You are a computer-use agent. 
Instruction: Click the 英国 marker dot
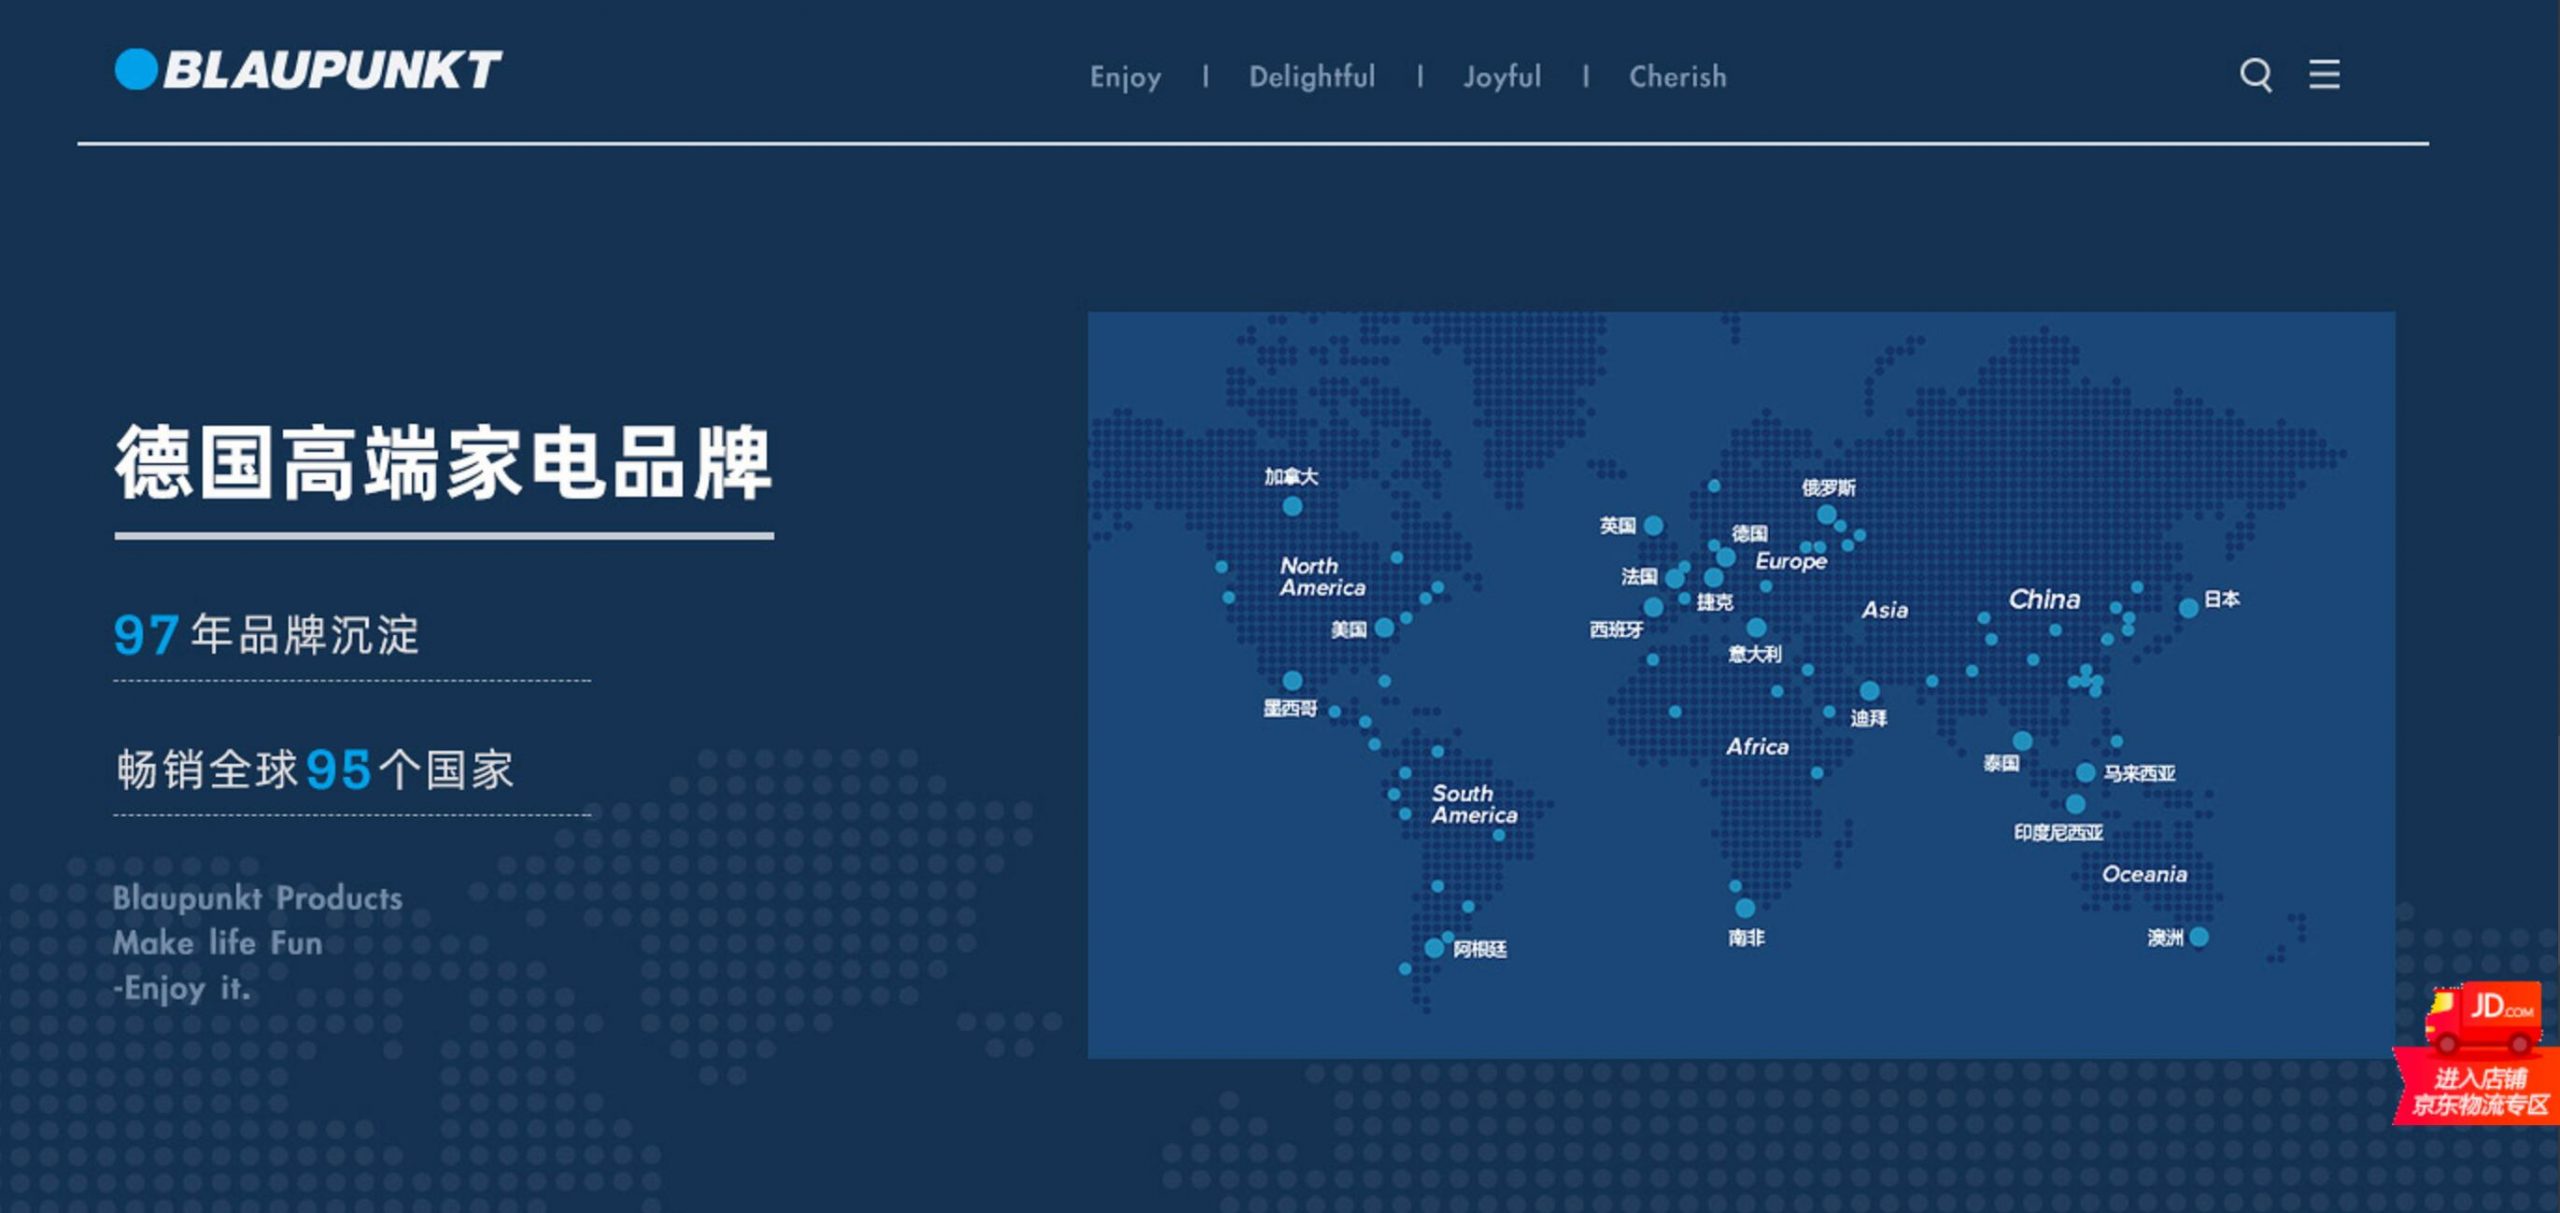coord(1654,526)
